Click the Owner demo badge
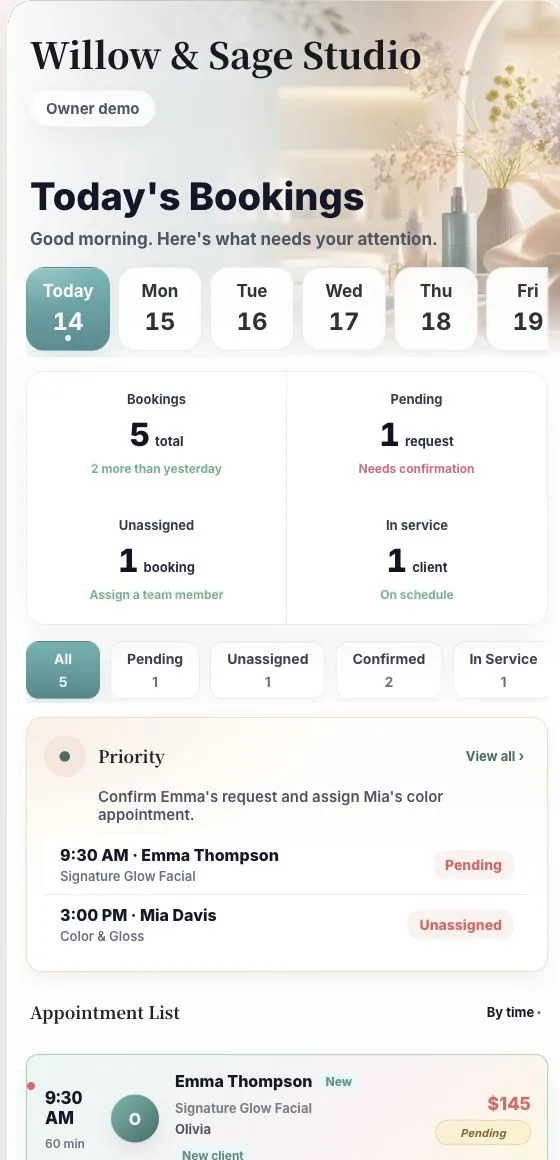560x1160 pixels. [92, 109]
